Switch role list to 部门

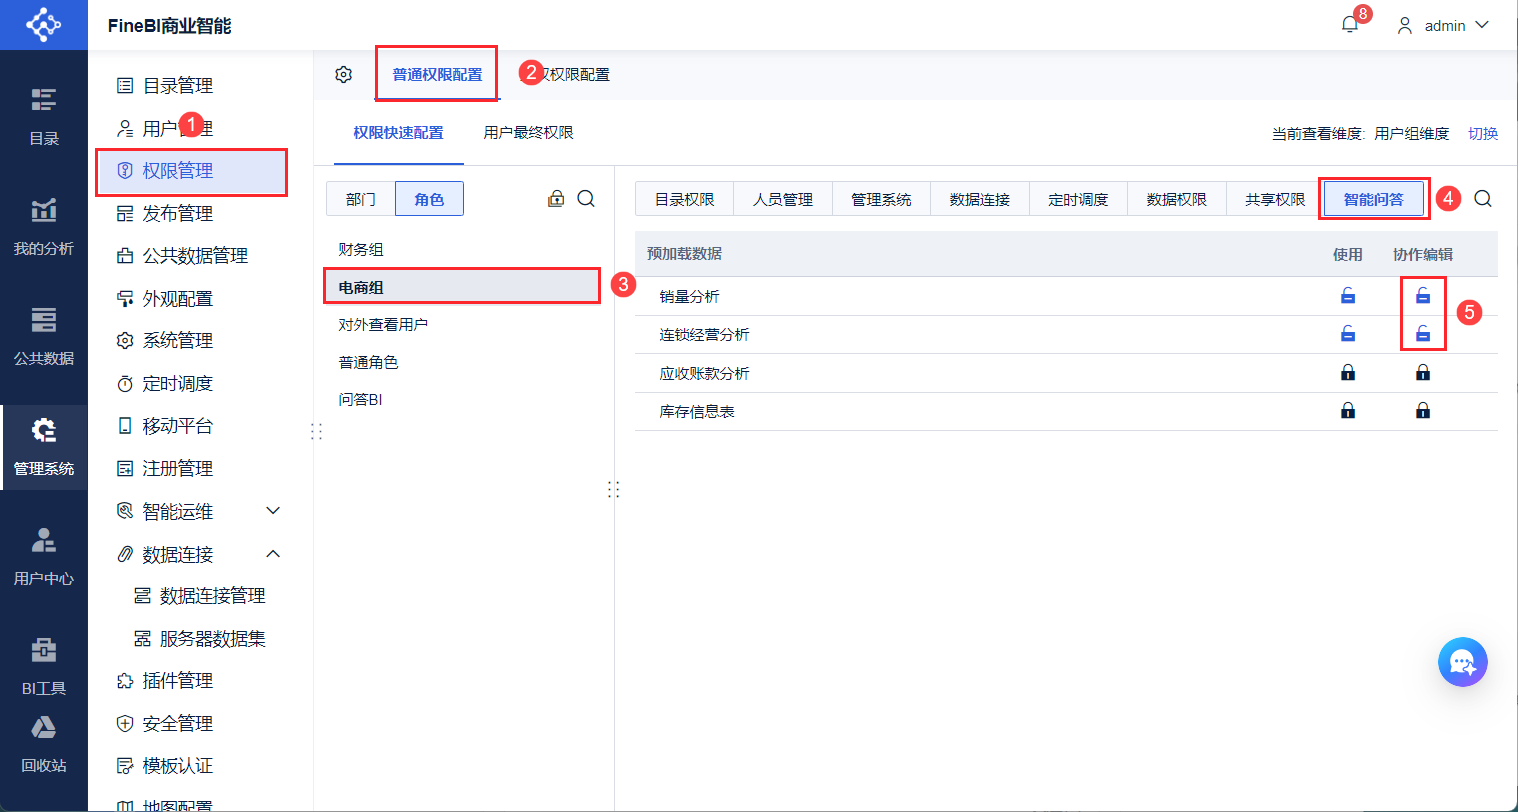click(361, 199)
